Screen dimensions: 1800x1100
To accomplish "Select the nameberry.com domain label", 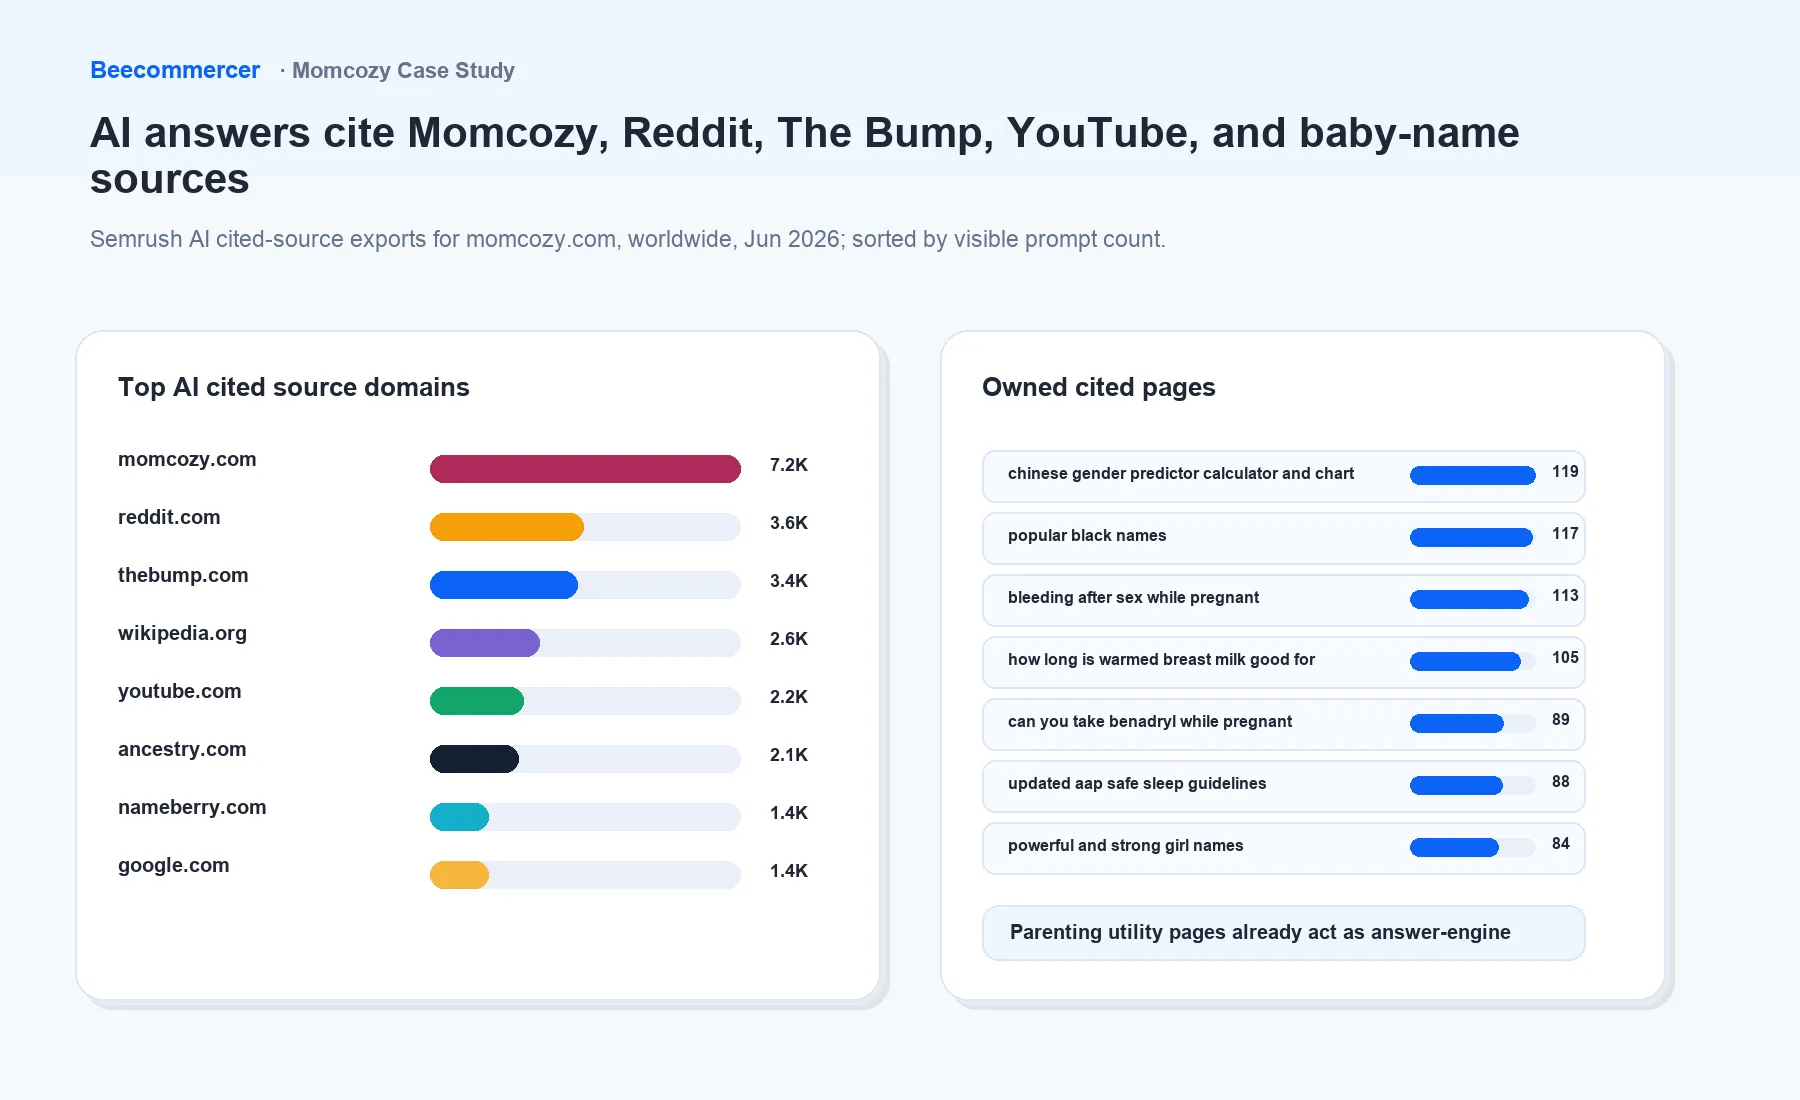I will (192, 807).
